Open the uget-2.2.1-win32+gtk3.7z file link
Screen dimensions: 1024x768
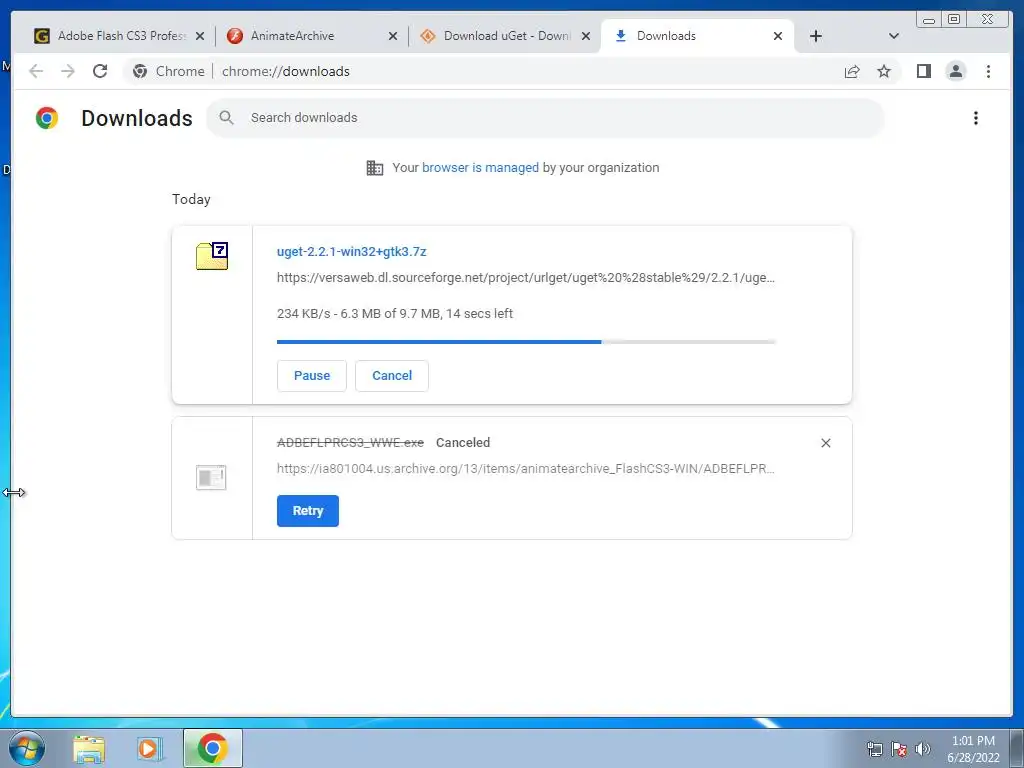(x=351, y=251)
